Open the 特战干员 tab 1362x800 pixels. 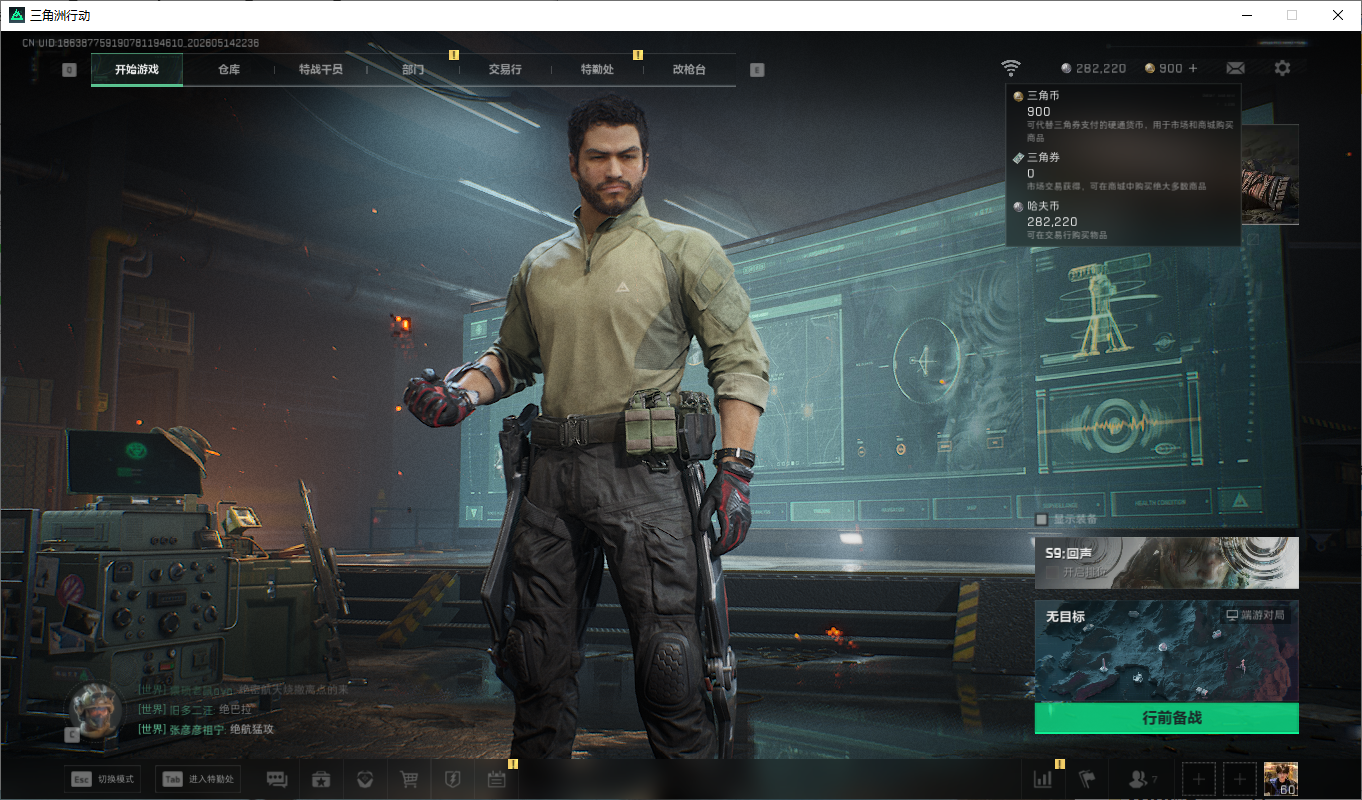pos(321,70)
